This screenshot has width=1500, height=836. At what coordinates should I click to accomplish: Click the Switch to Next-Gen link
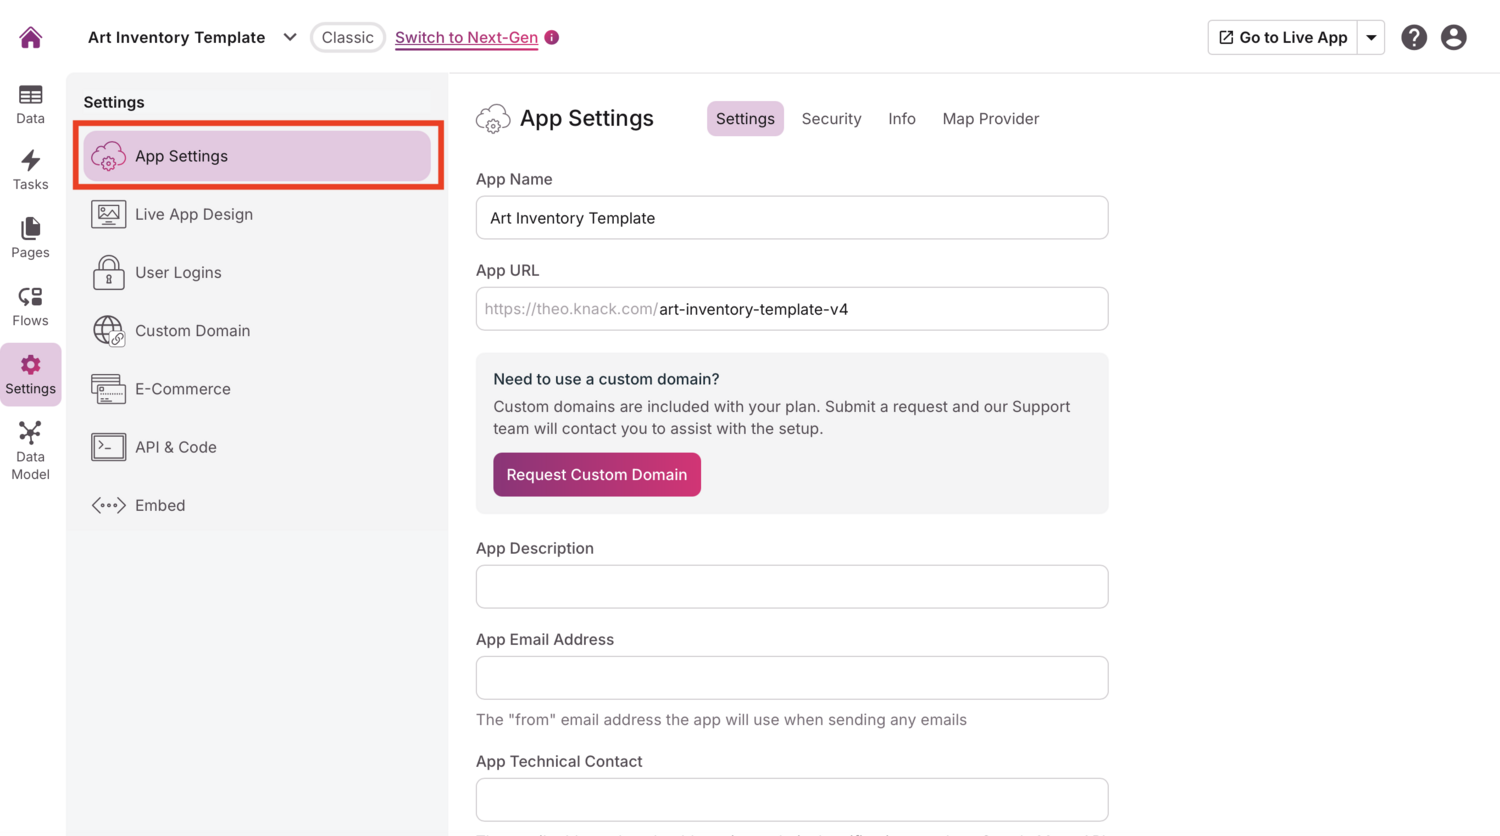pos(466,38)
